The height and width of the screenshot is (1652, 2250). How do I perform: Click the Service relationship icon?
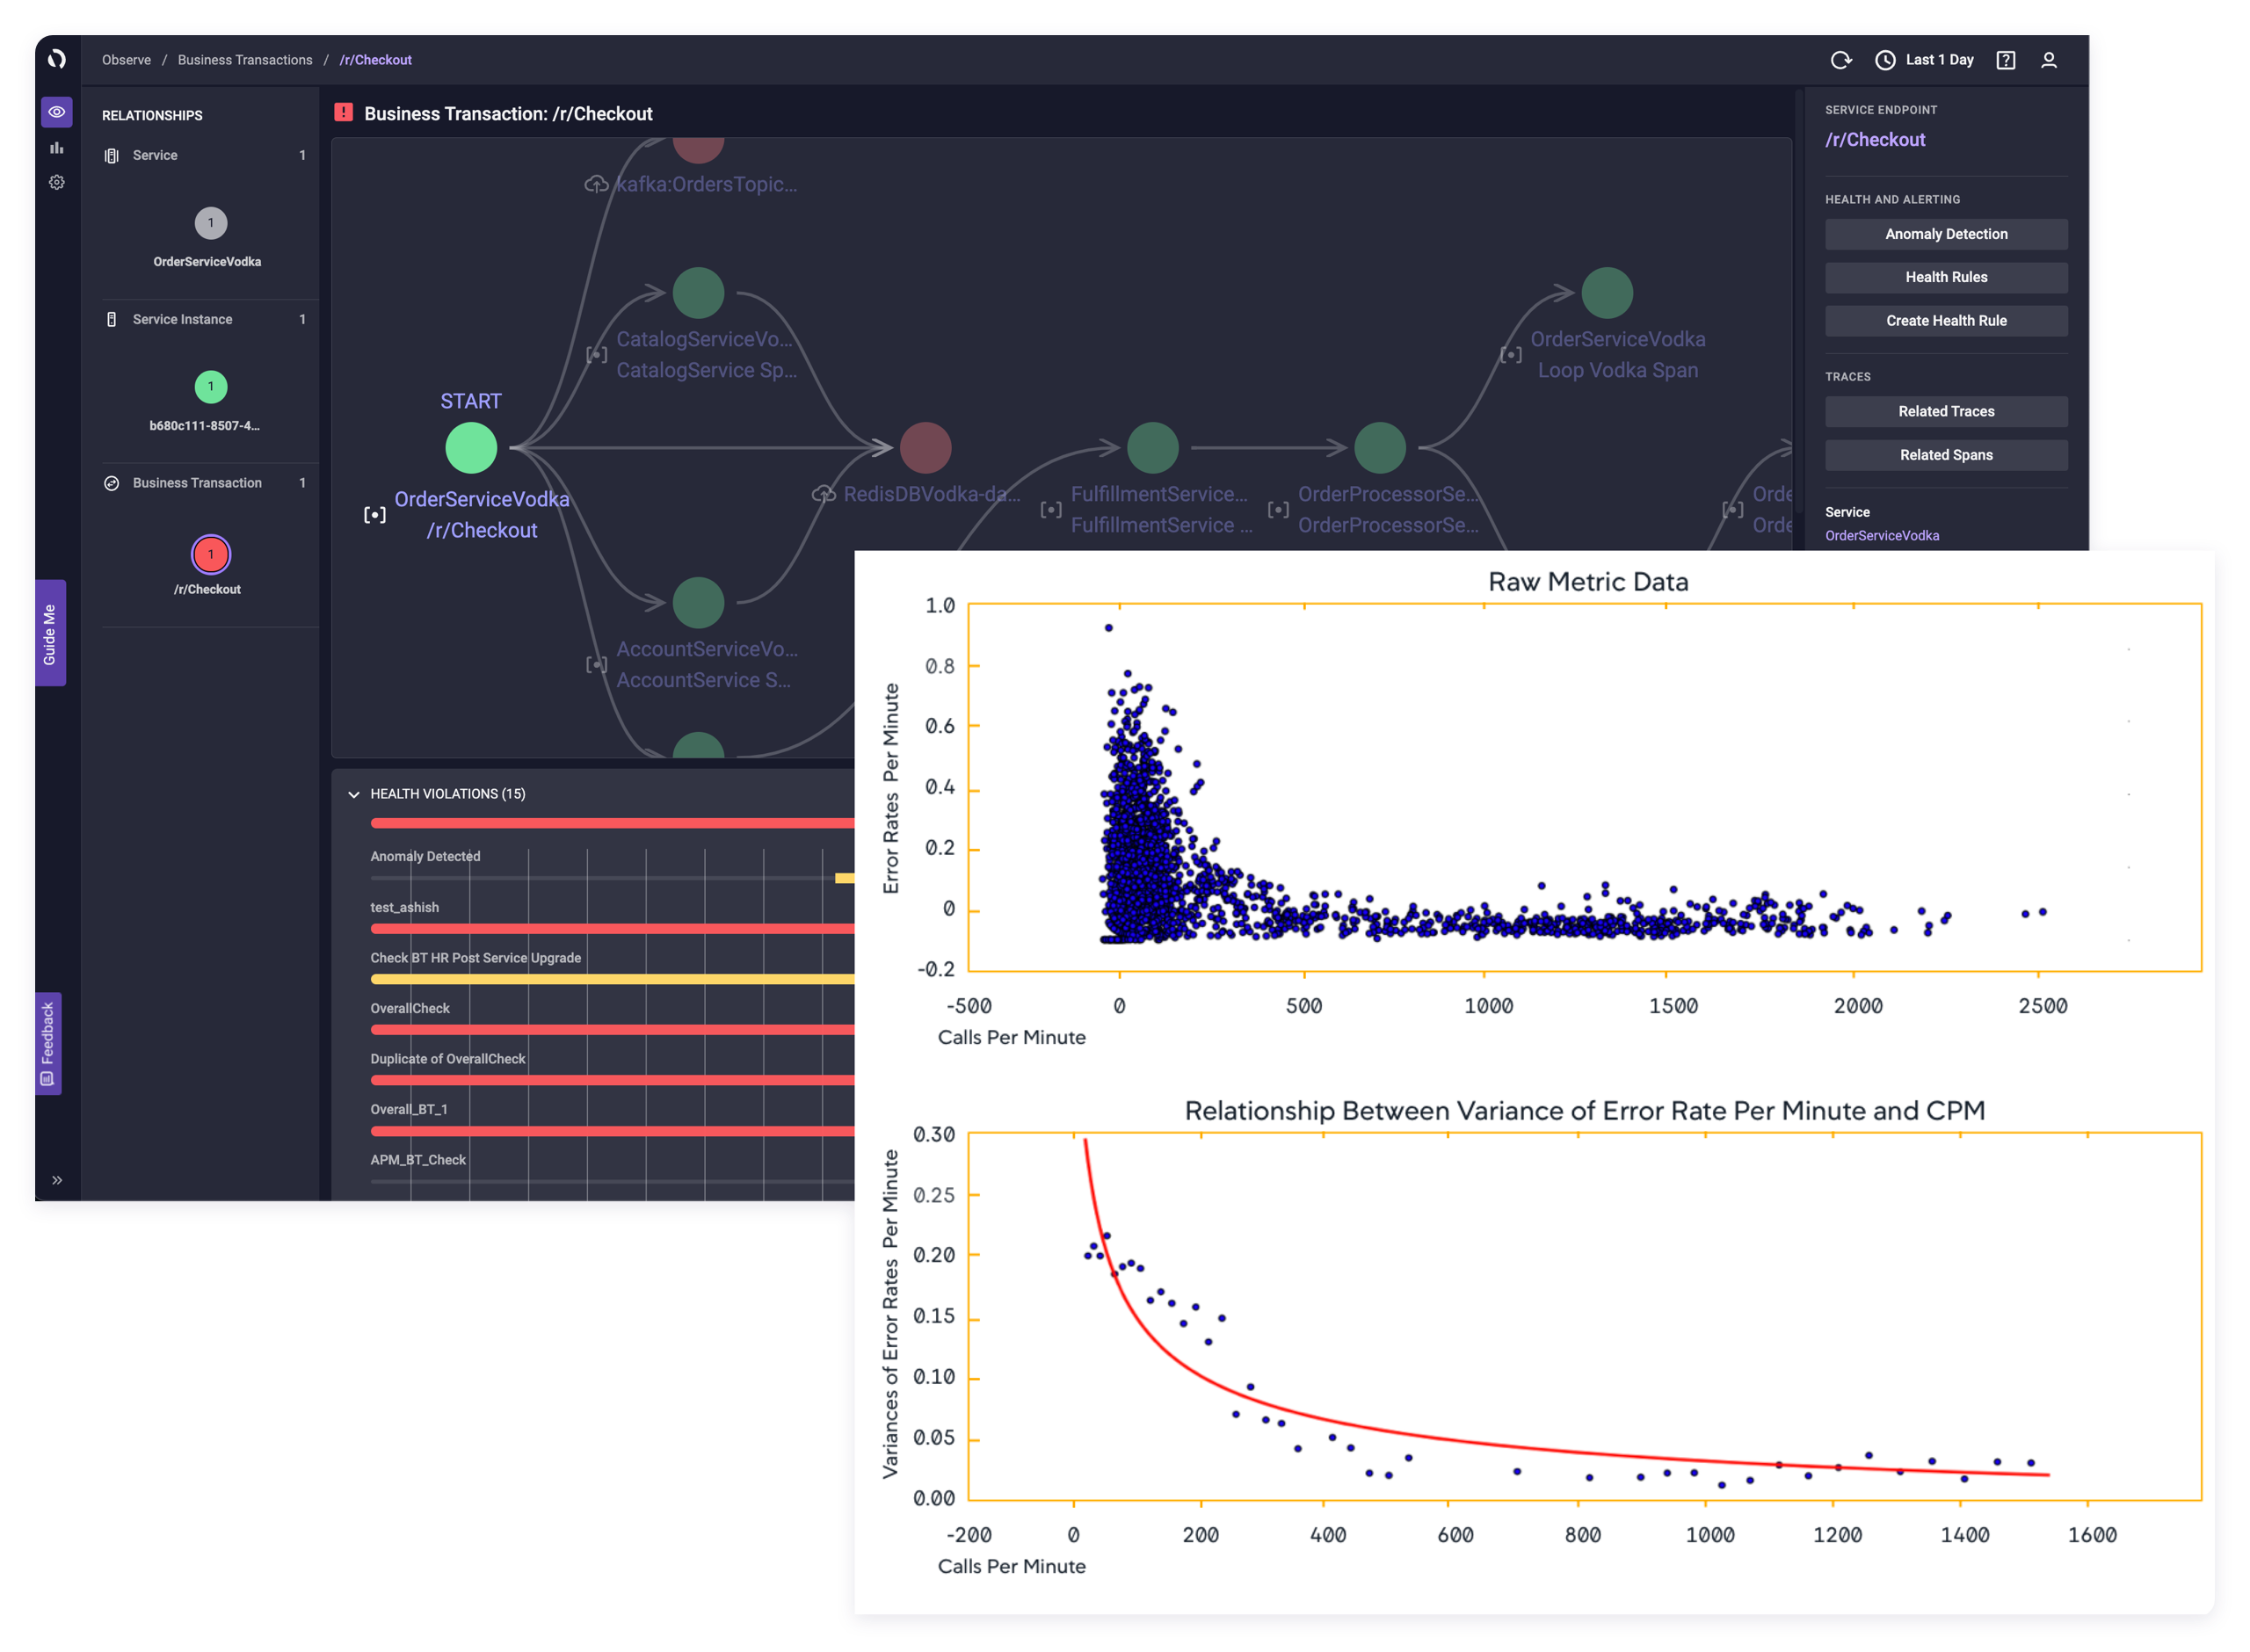click(112, 155)
